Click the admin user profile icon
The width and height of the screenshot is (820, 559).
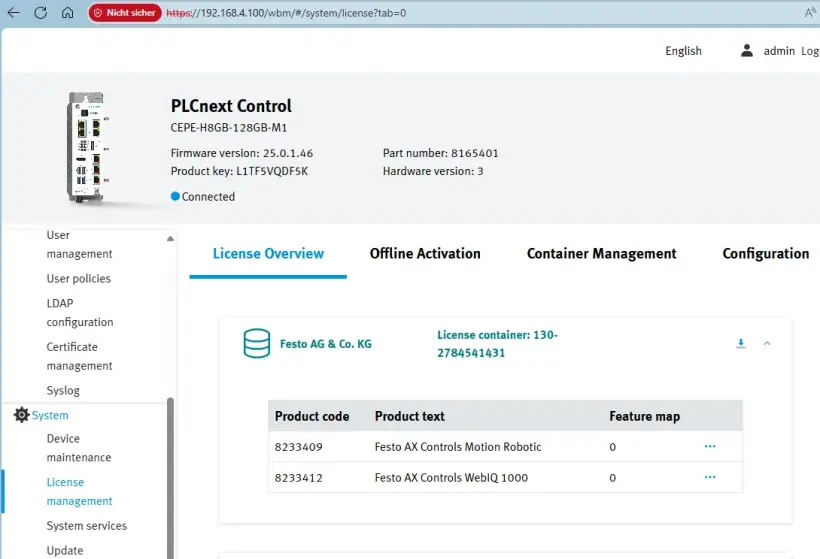point(747,50)
